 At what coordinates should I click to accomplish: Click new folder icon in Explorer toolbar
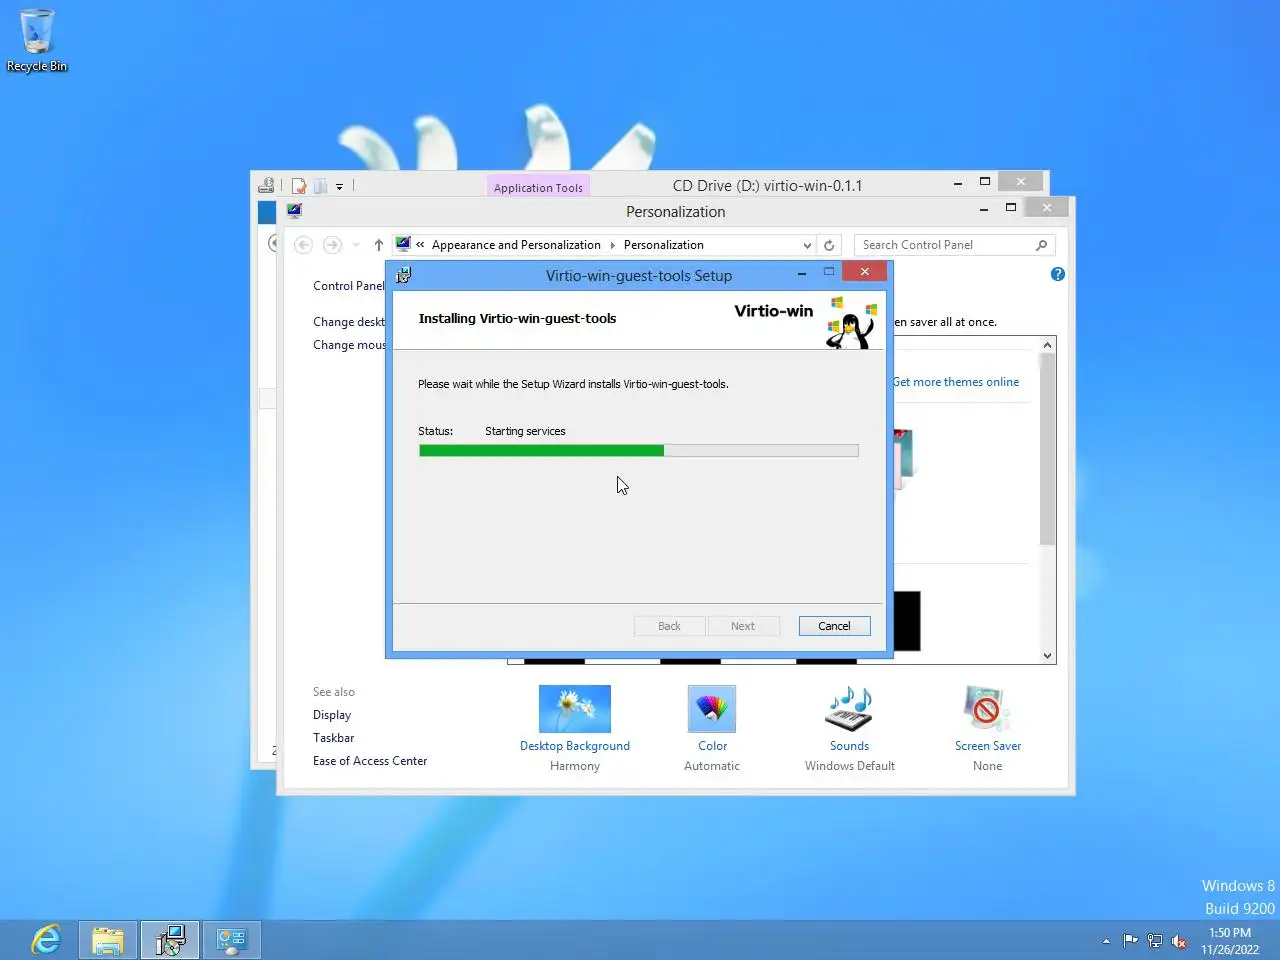[320, 186]
